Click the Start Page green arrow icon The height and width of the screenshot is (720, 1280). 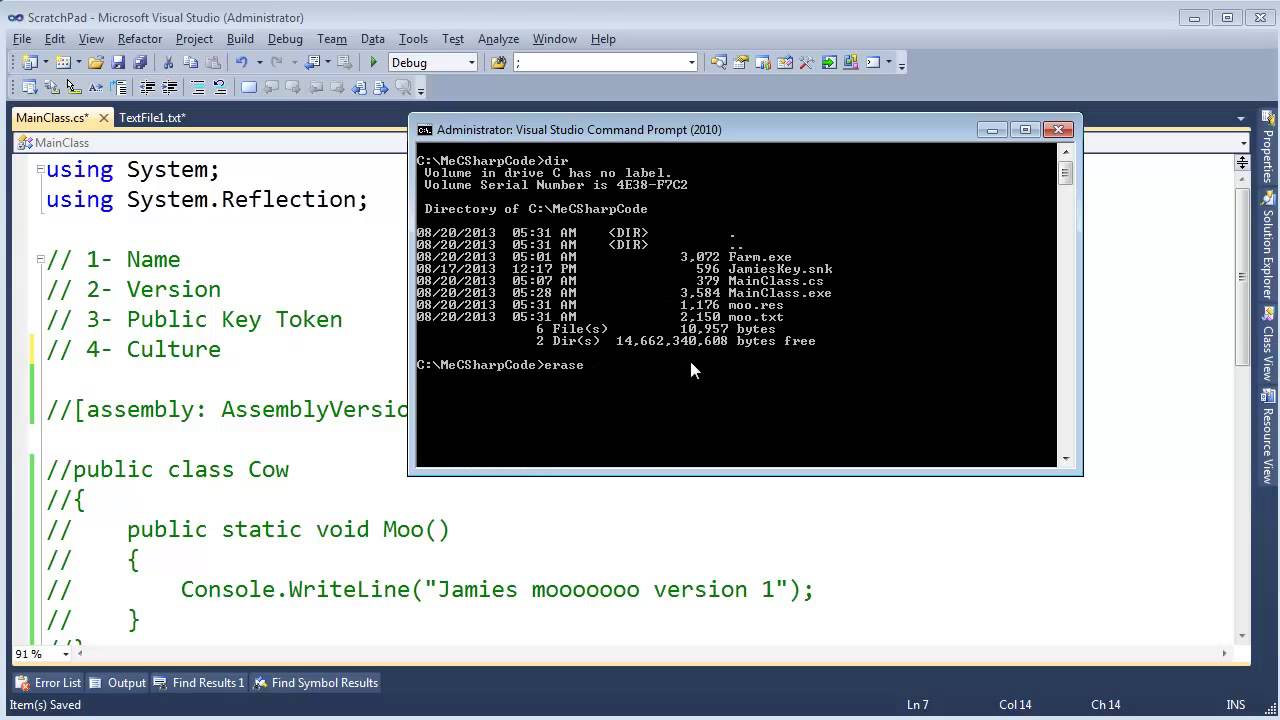(x=829, y=62)
